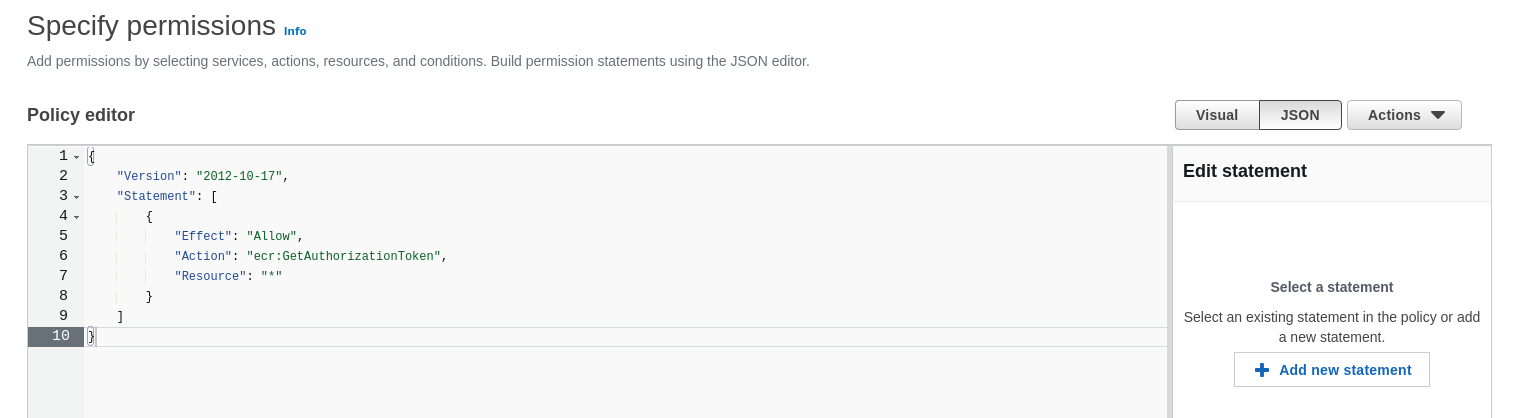Screen dimensions: 1515x418
Task: Open the Actions dropdown menu
Action: 1403,115
